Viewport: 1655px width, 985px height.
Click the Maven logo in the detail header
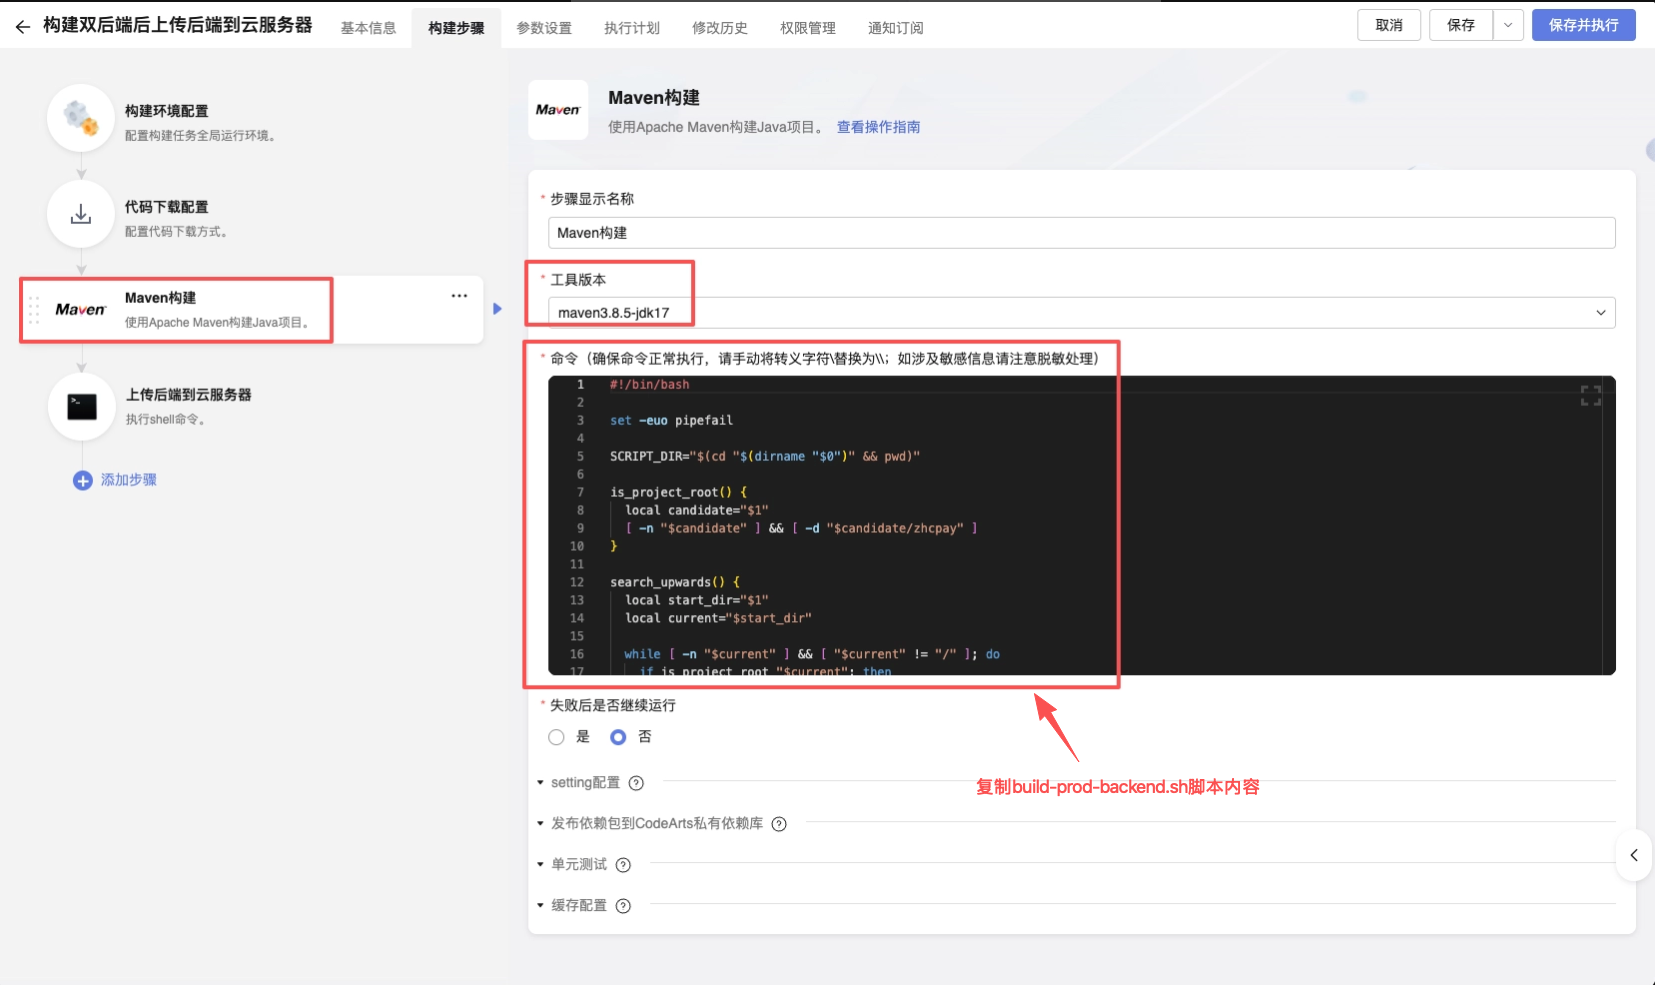click(558, 110)
